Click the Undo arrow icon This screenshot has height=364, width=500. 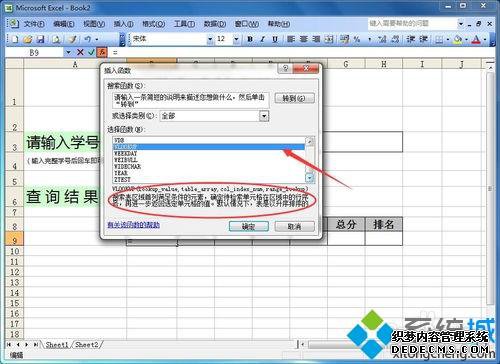click(x=87, y=39)
